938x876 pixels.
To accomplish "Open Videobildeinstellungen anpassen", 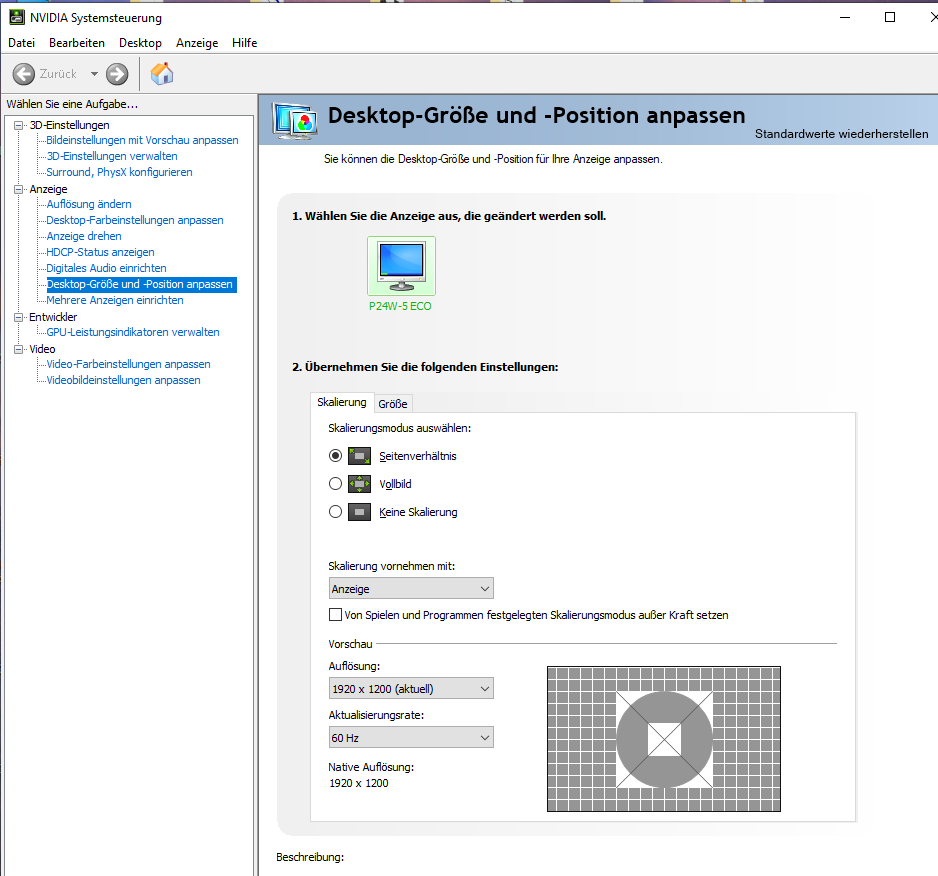I will tap(123, 381).
